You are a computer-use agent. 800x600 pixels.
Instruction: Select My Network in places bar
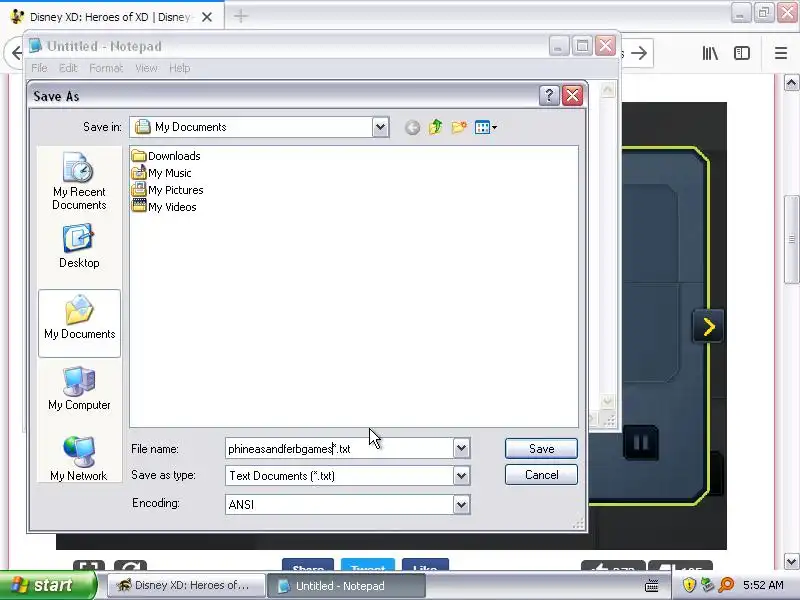coord(79,459)
